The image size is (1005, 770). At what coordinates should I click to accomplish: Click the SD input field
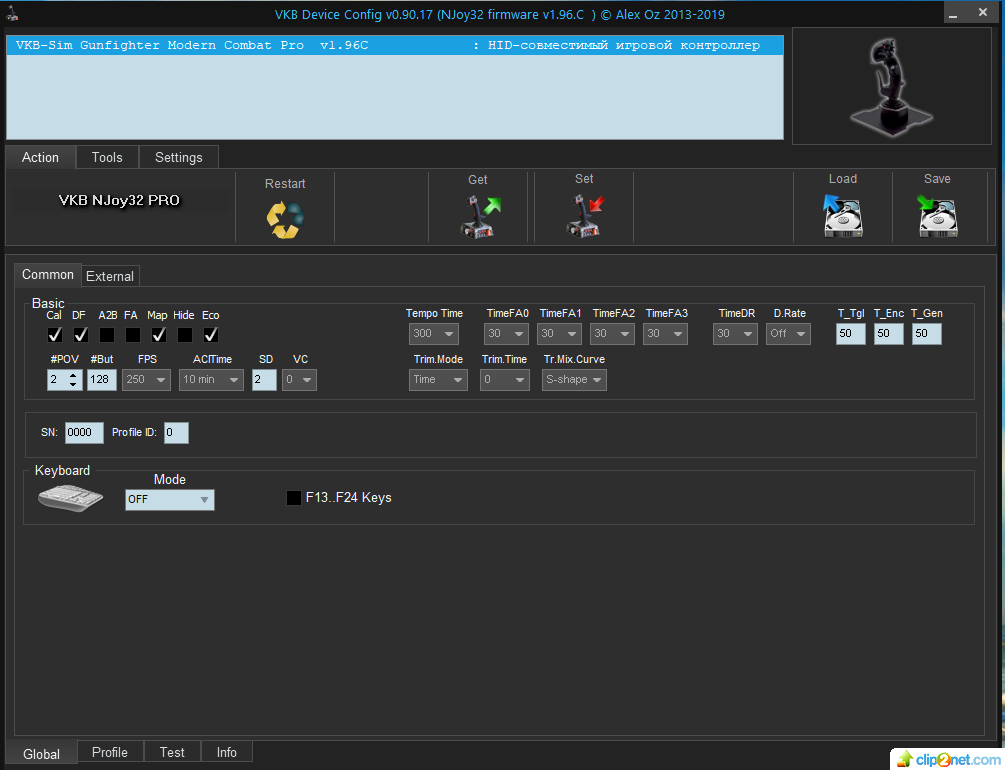[264, 380]
